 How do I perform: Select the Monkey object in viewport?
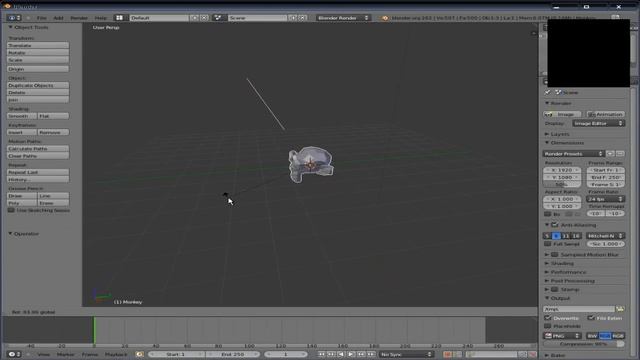[x=311, y=164]
